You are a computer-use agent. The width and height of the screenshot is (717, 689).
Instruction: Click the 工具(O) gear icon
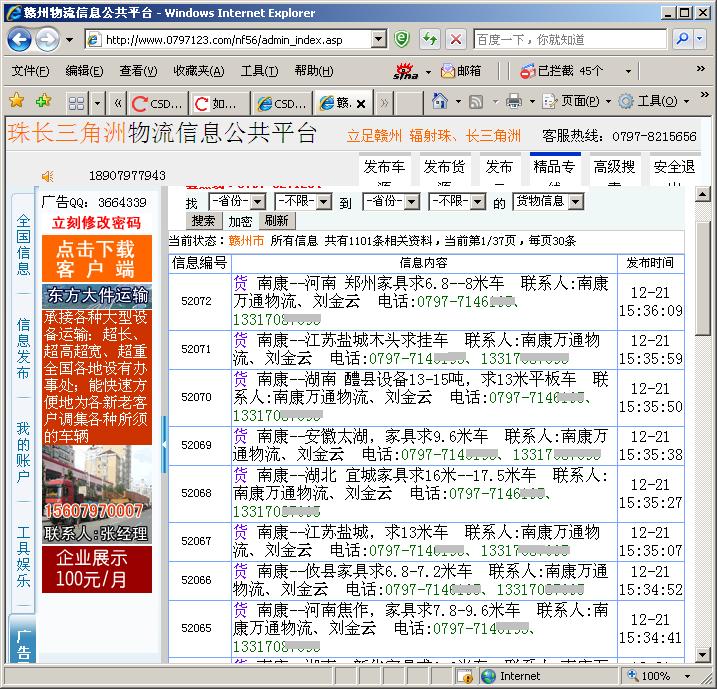click(x=626, y=101)
